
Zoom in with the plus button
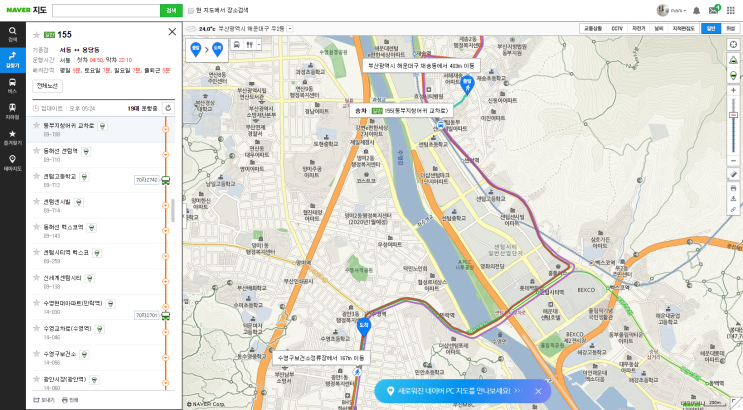pyautogui.click(x=734, y=91)
